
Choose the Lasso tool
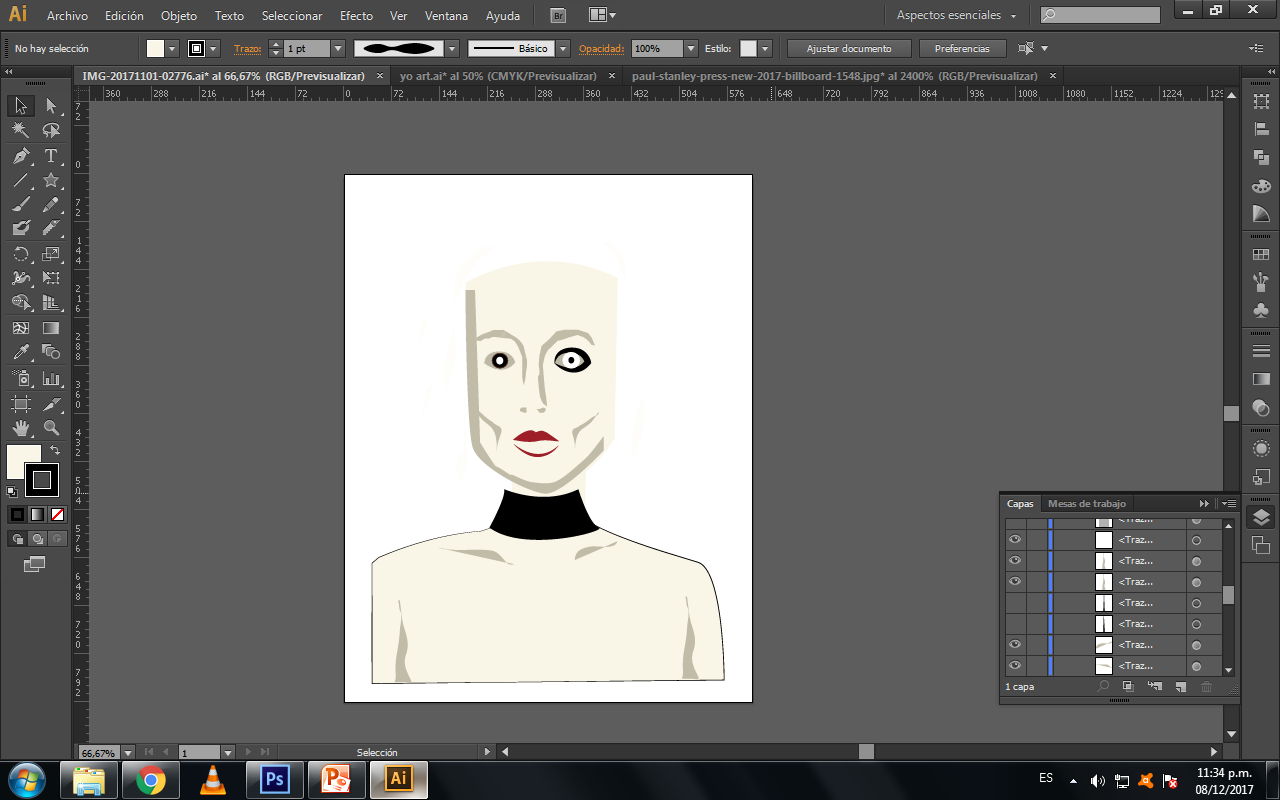point(50,131)
